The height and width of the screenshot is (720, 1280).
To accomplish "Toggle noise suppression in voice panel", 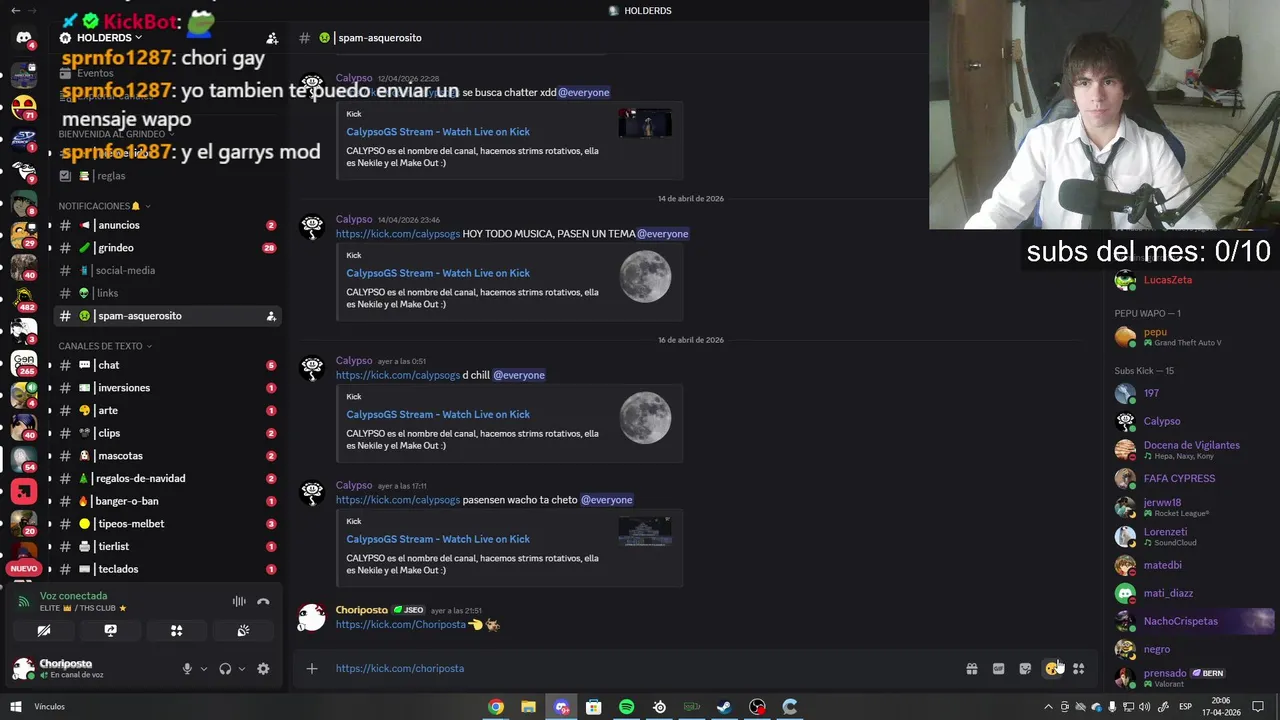I will click(x=239, y=601).
